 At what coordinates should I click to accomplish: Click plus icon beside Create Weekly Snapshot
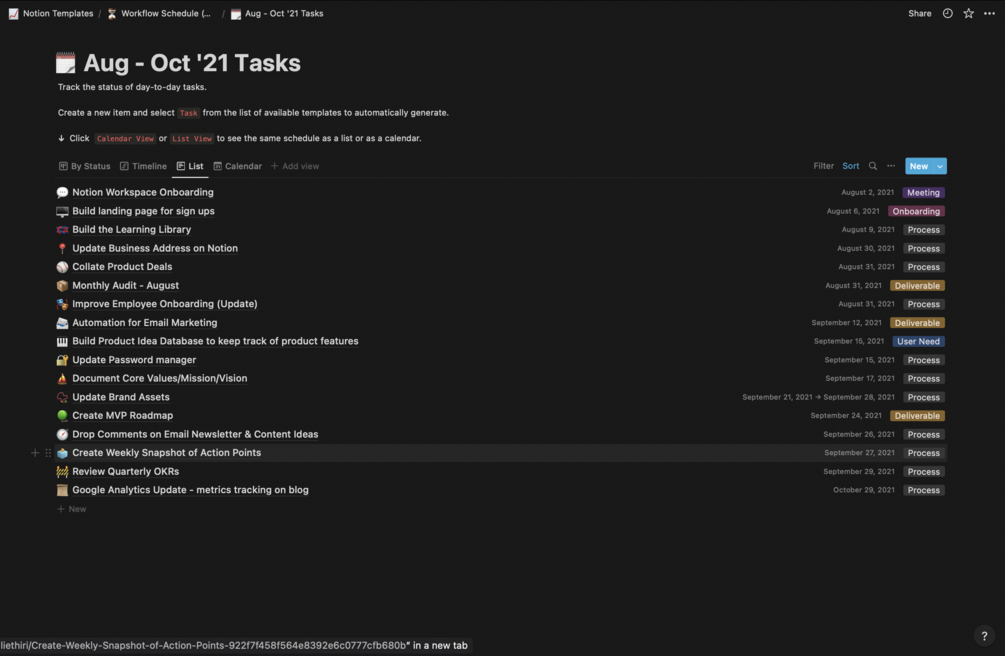35,453
